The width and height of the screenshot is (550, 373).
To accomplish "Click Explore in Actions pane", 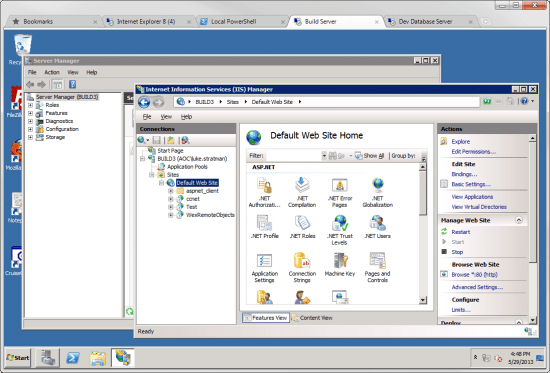I will pyautogui.click(x=461, y=141).
